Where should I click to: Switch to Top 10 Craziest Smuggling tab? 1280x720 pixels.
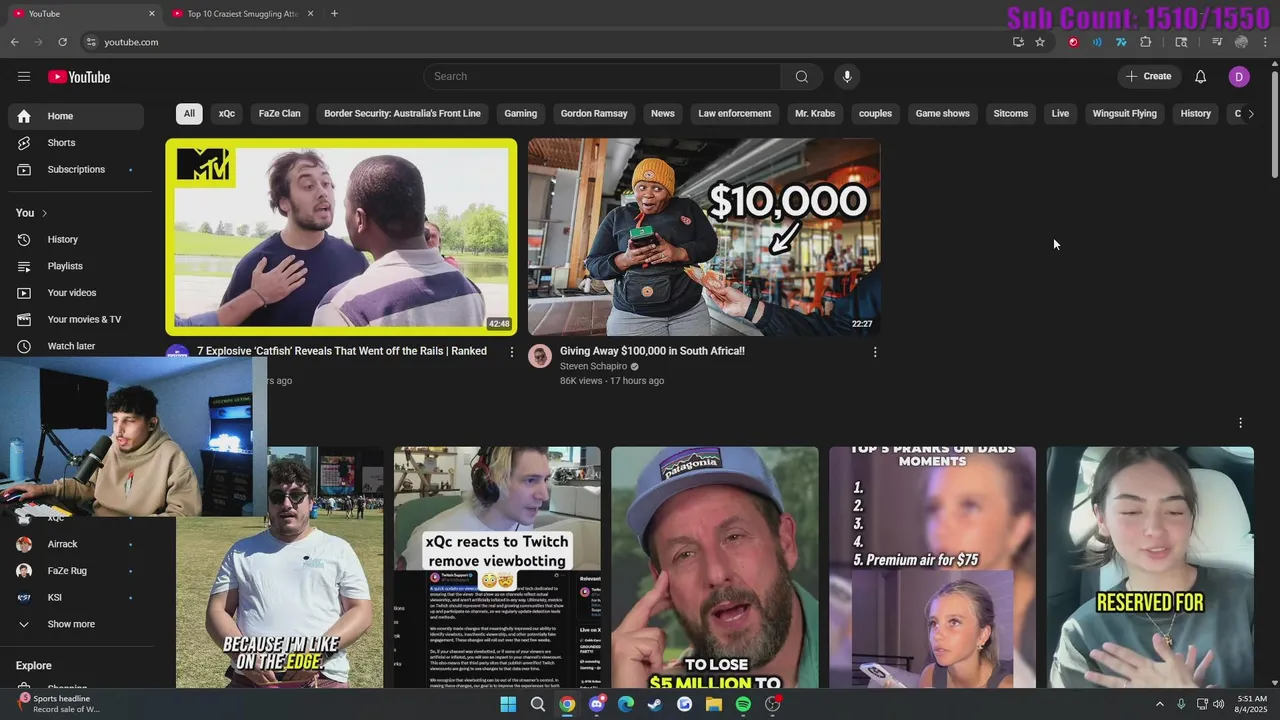(x=243, y=14)
